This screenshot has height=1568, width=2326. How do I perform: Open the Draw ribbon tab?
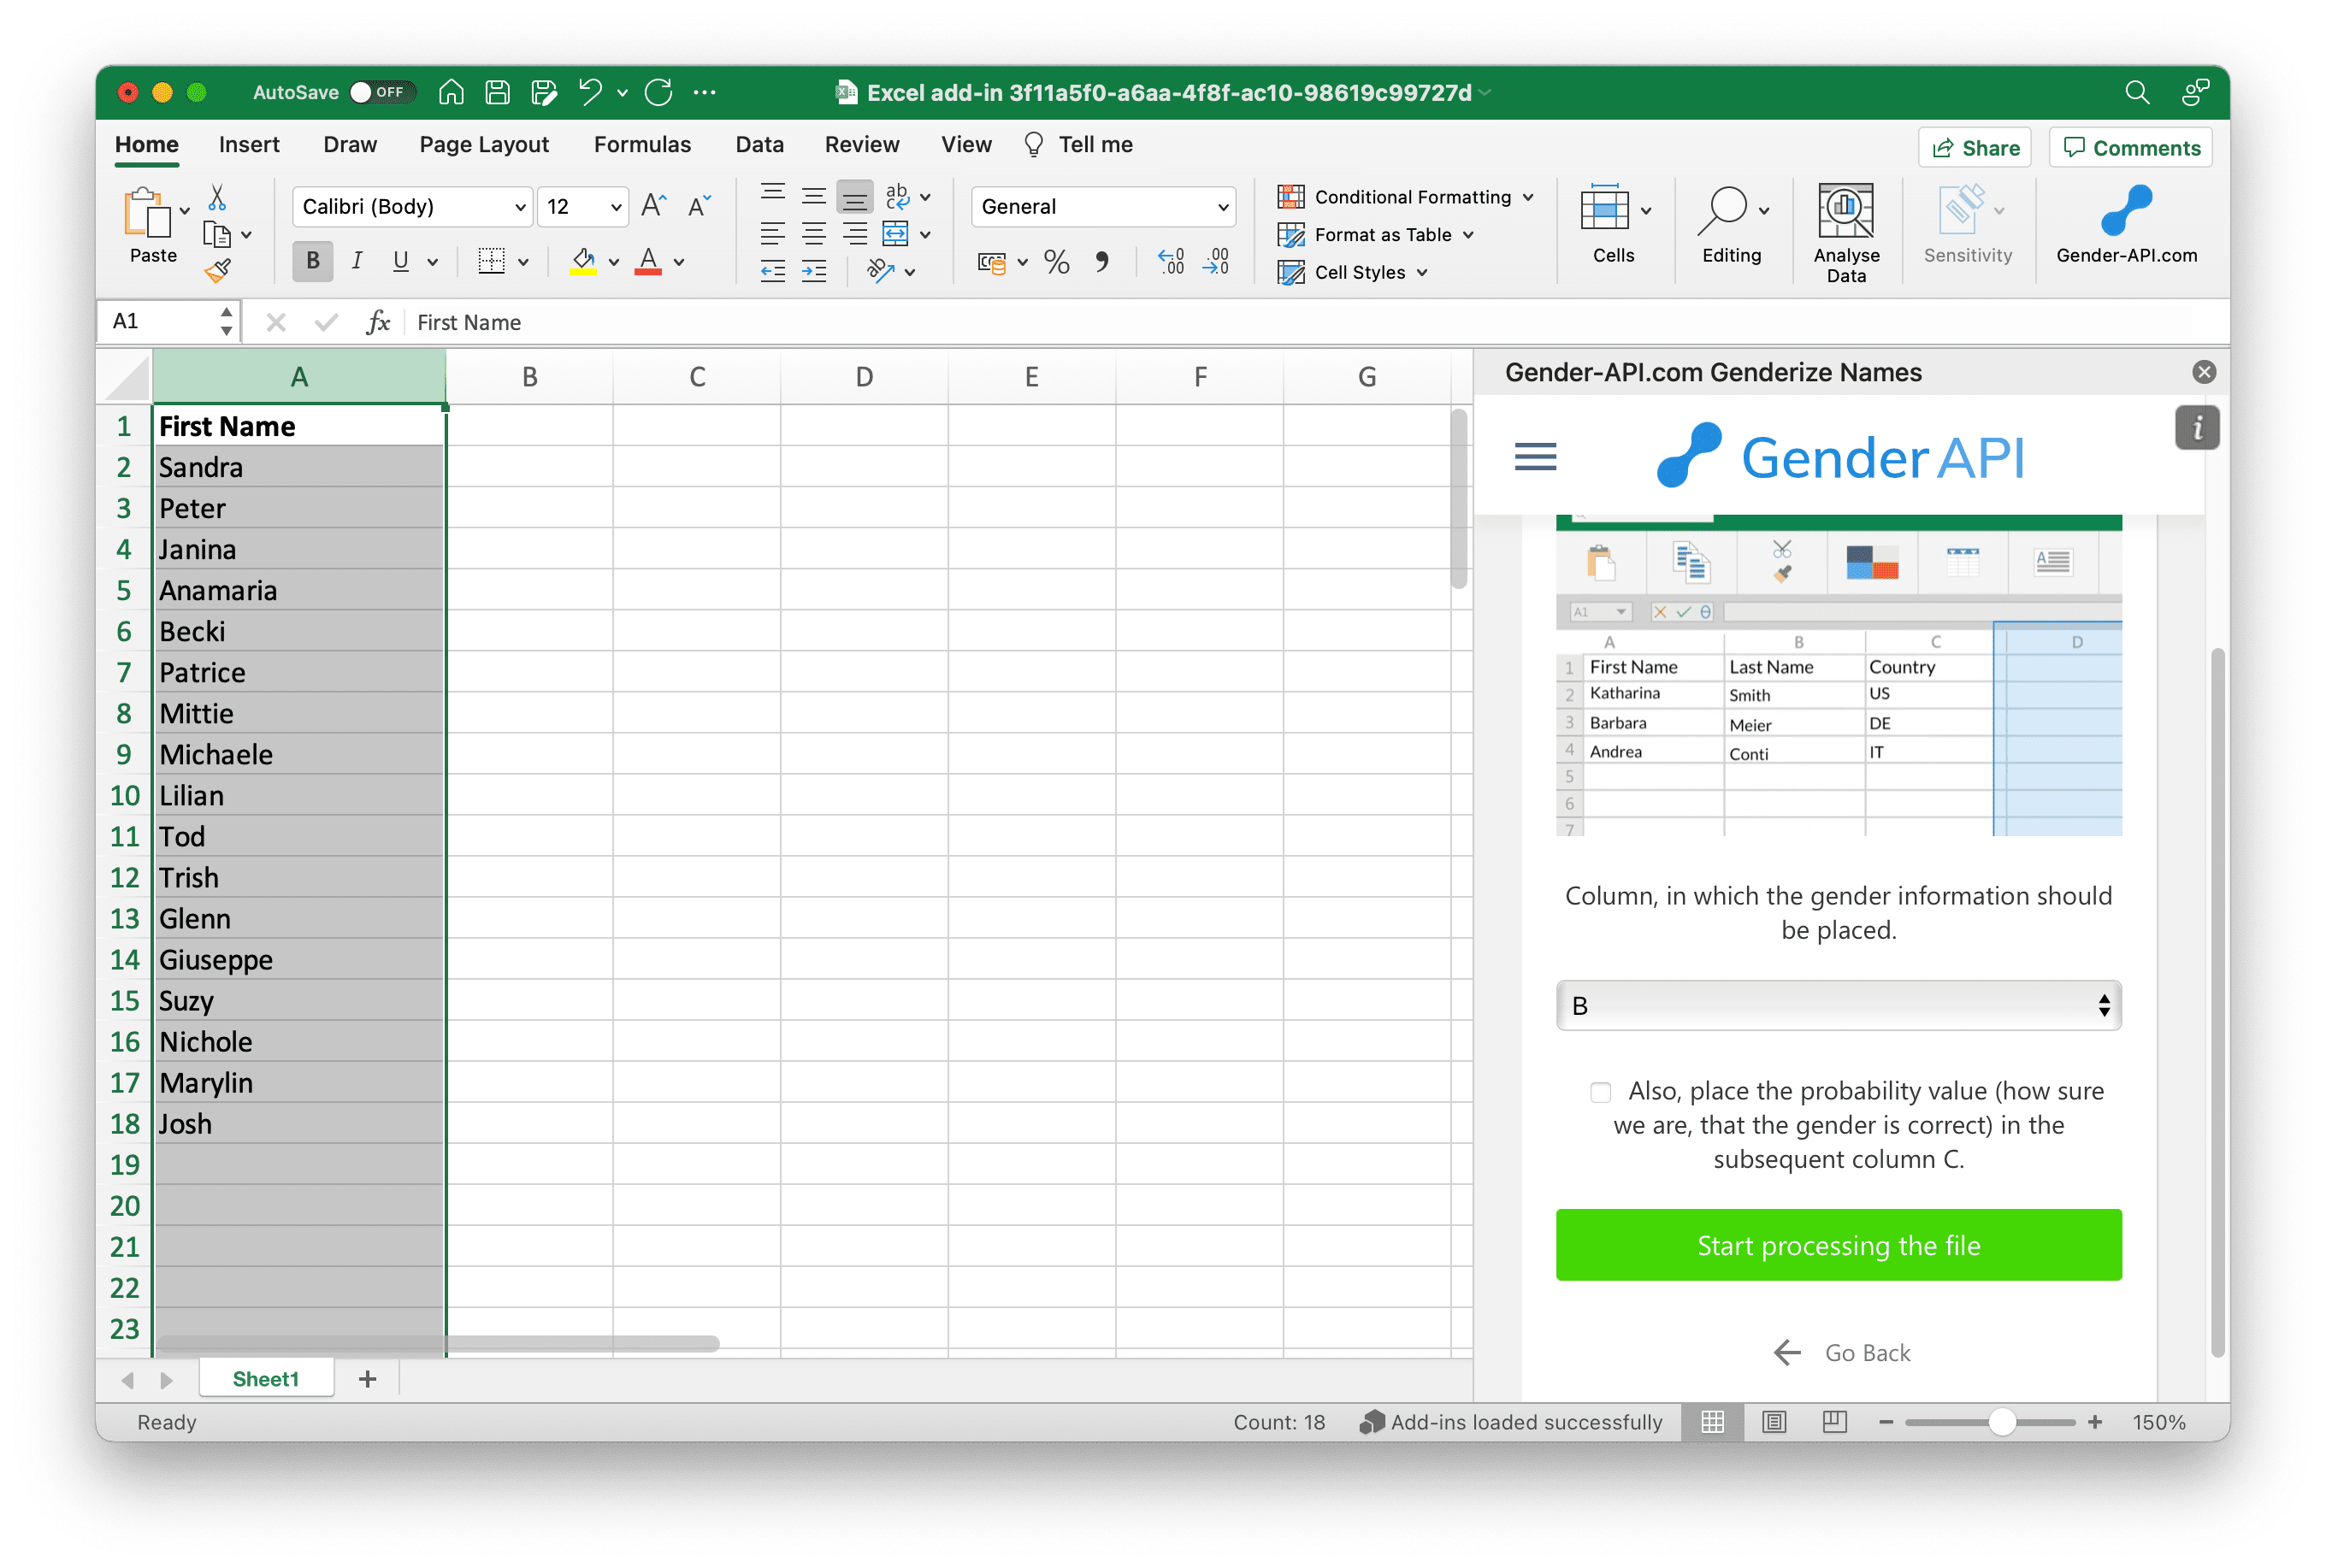pos(350,144)
